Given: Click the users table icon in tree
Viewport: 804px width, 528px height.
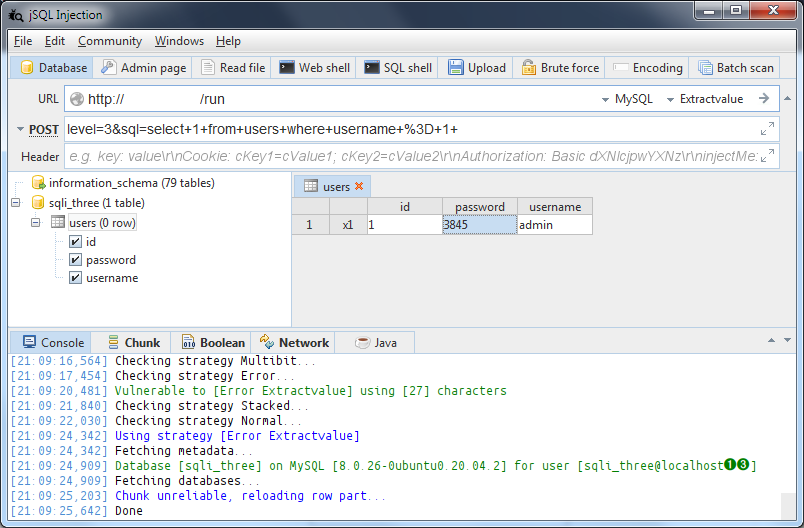Looking at the screenshot, I should 58,222.
